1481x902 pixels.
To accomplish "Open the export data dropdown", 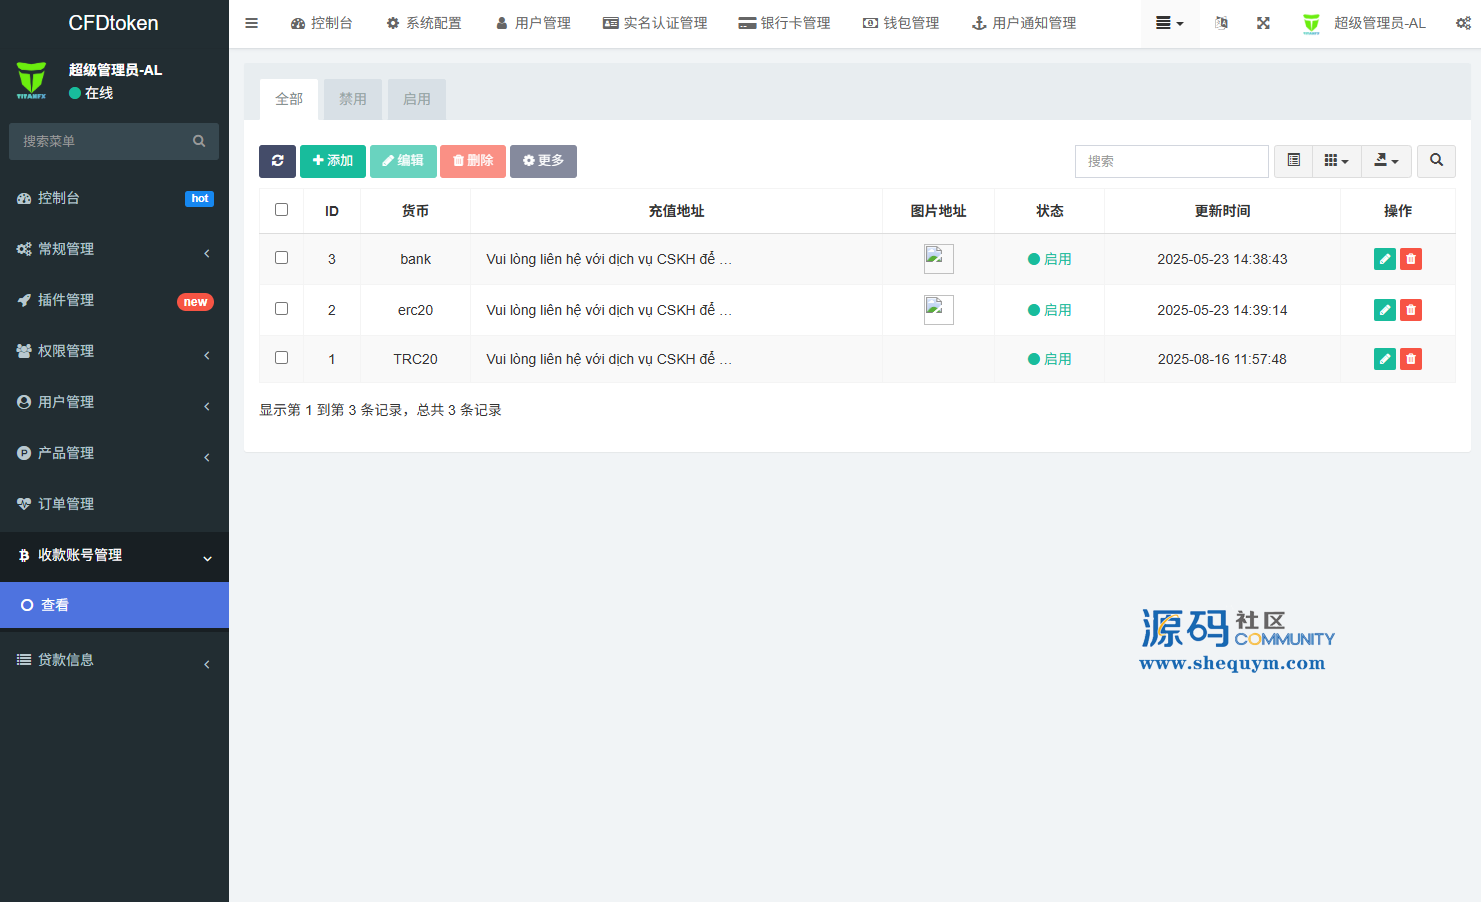I will [1386, 161].
